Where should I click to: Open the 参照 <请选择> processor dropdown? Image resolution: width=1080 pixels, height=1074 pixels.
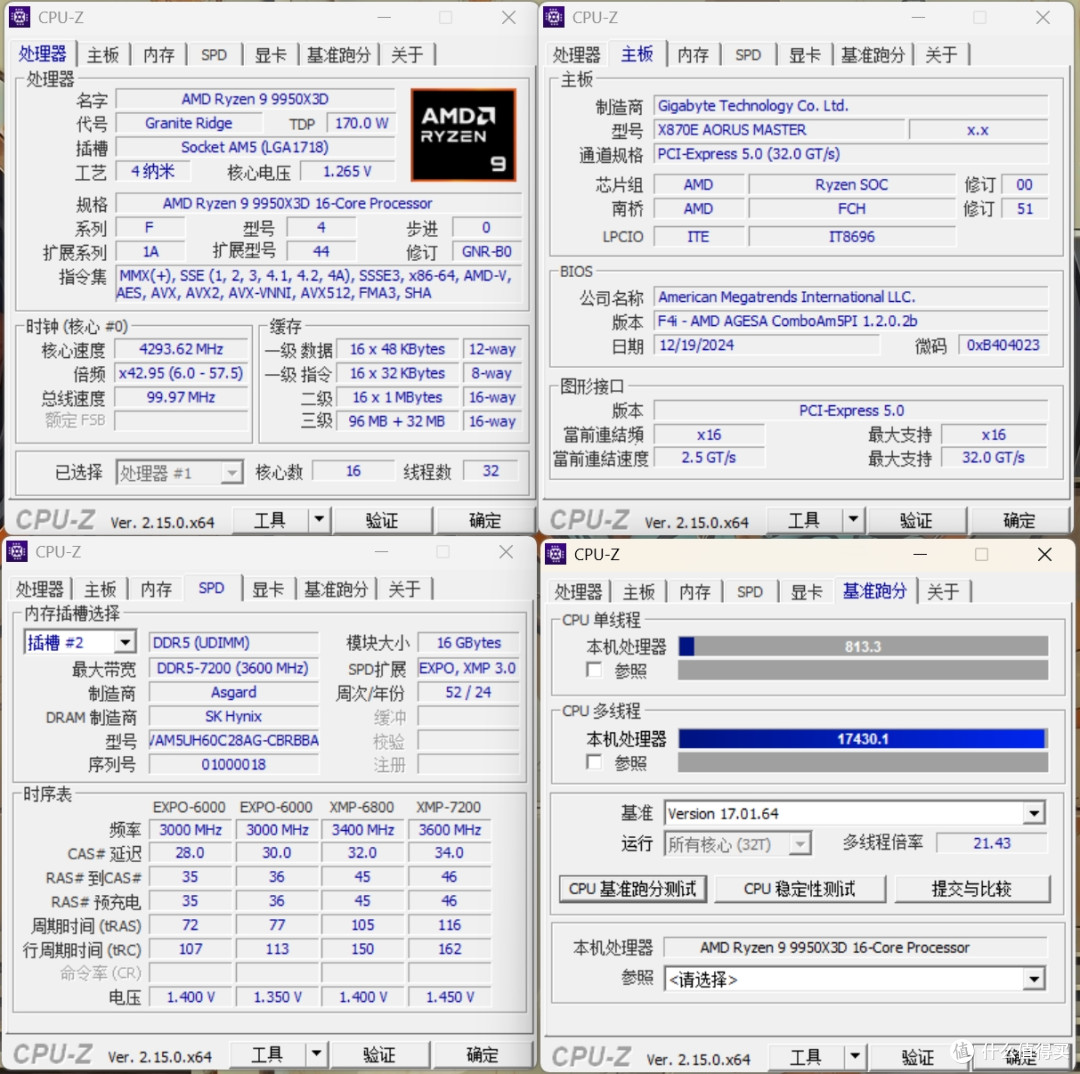[1036, 979]
